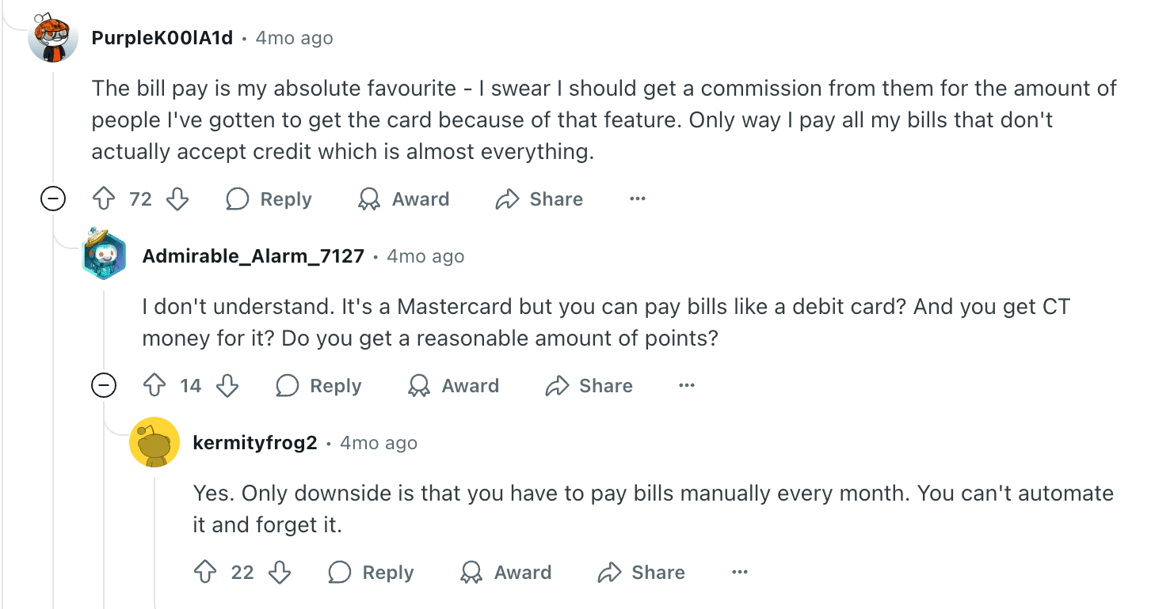Open more options on PurpleK00lA1d's comment

click(x=637, y=199)
